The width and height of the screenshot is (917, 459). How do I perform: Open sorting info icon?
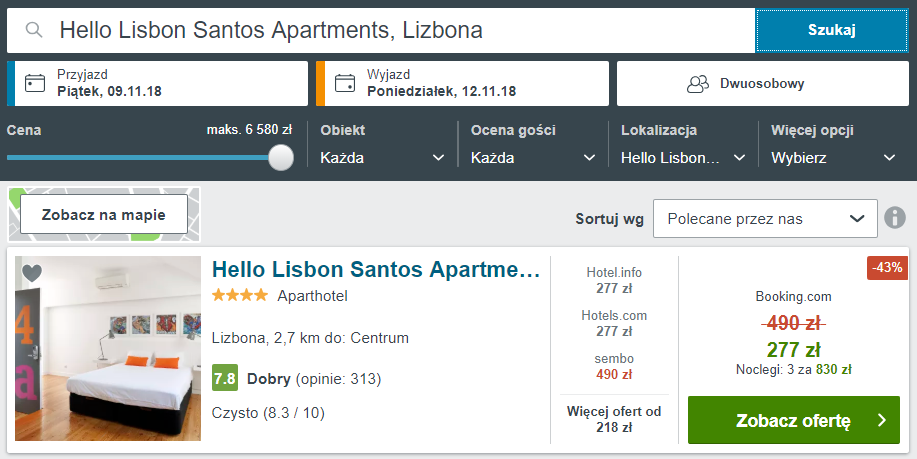(x=895, y=218)
